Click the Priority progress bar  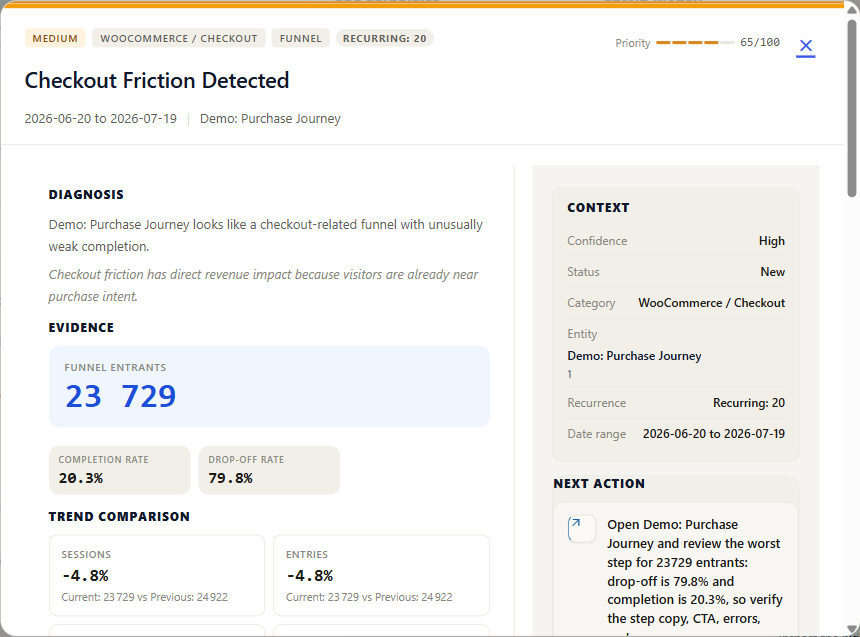coord(695,42)
